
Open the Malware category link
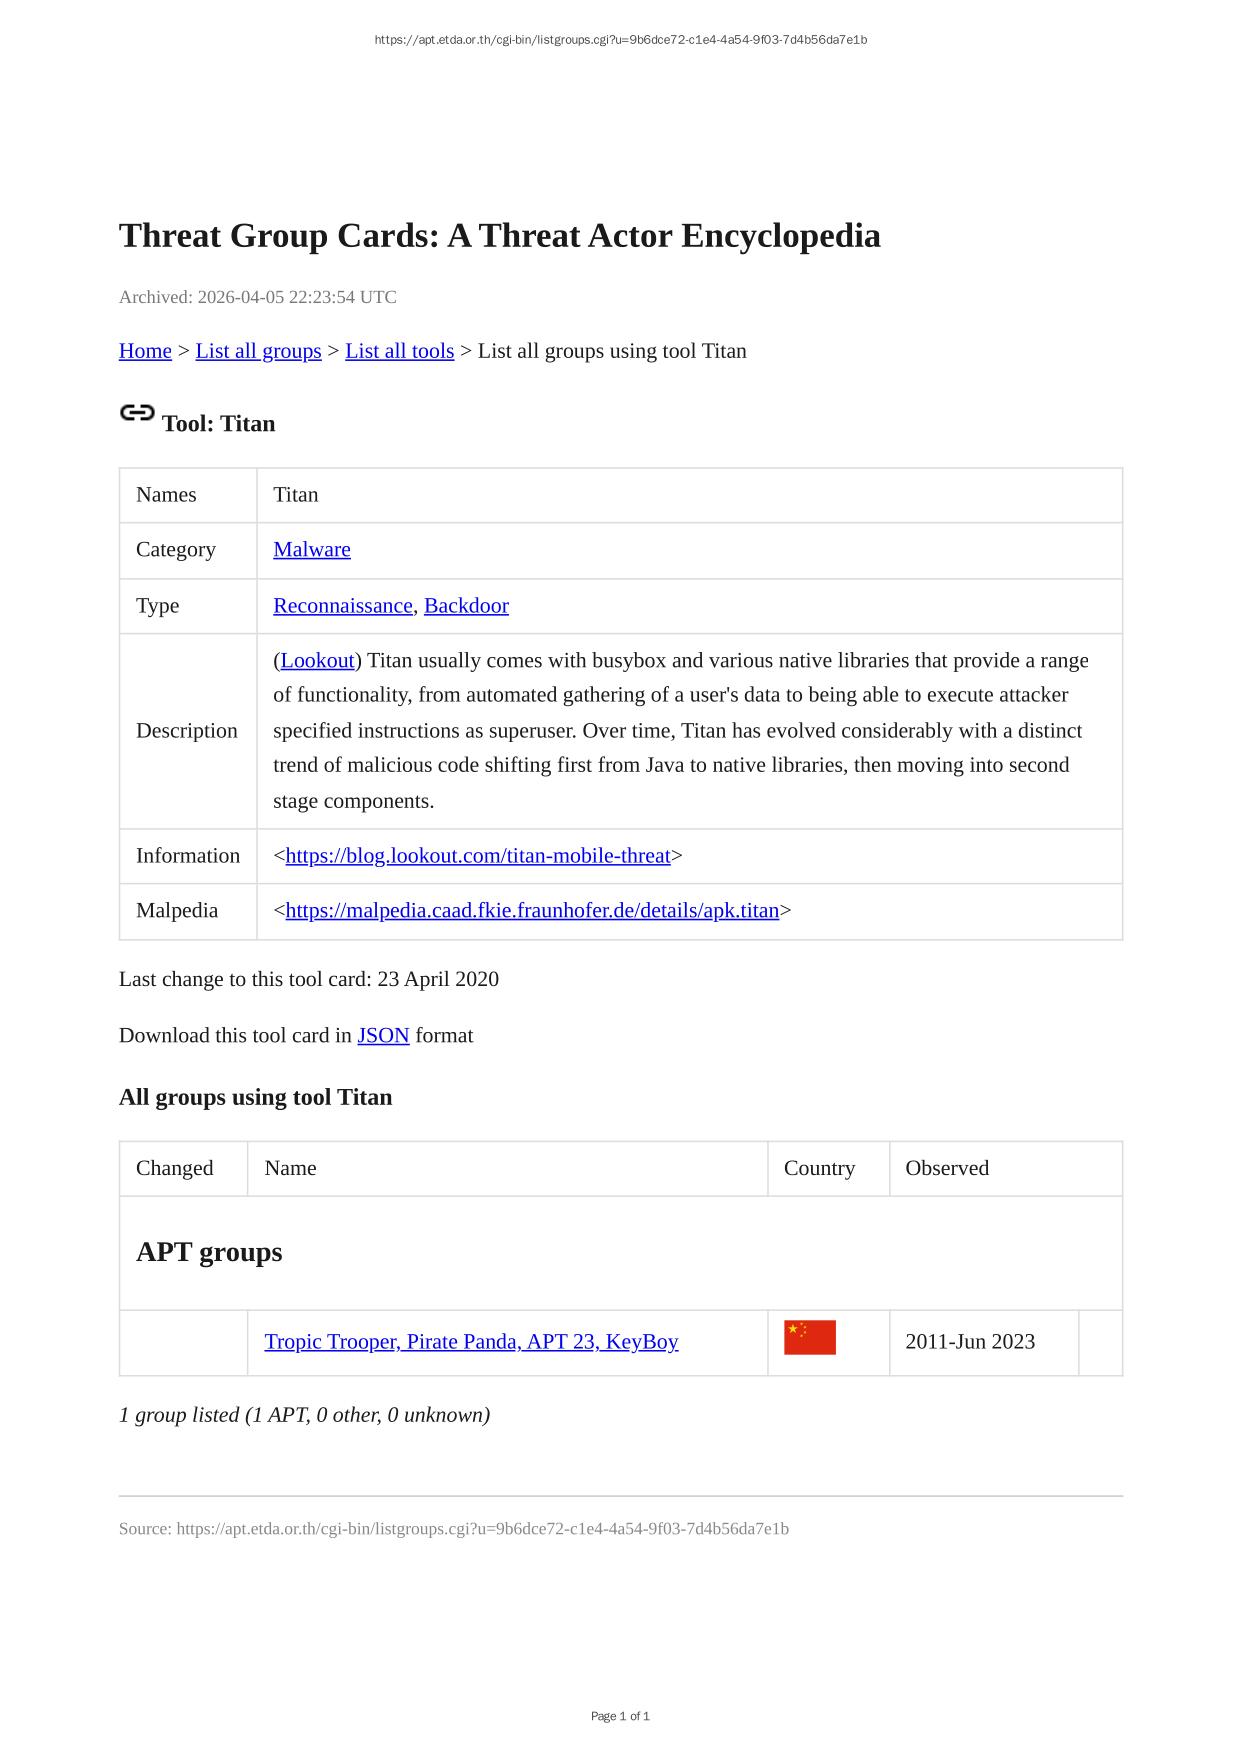pyautogui.click(x=312, y=550)
